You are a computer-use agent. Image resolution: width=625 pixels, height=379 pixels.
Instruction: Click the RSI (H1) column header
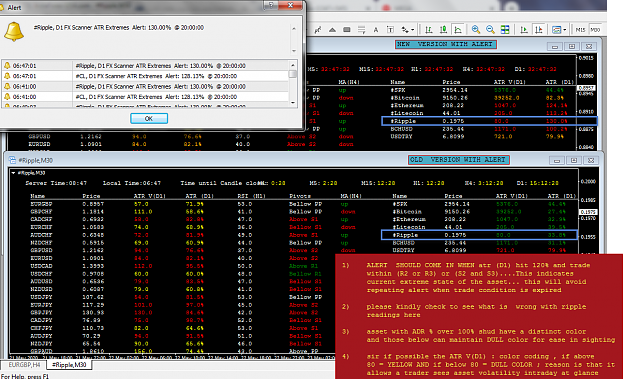pyautogui.click(x=252, y=196)
